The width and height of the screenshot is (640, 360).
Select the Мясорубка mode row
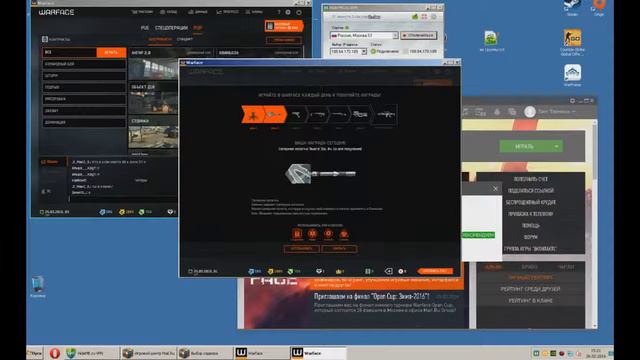click(84, 99)
